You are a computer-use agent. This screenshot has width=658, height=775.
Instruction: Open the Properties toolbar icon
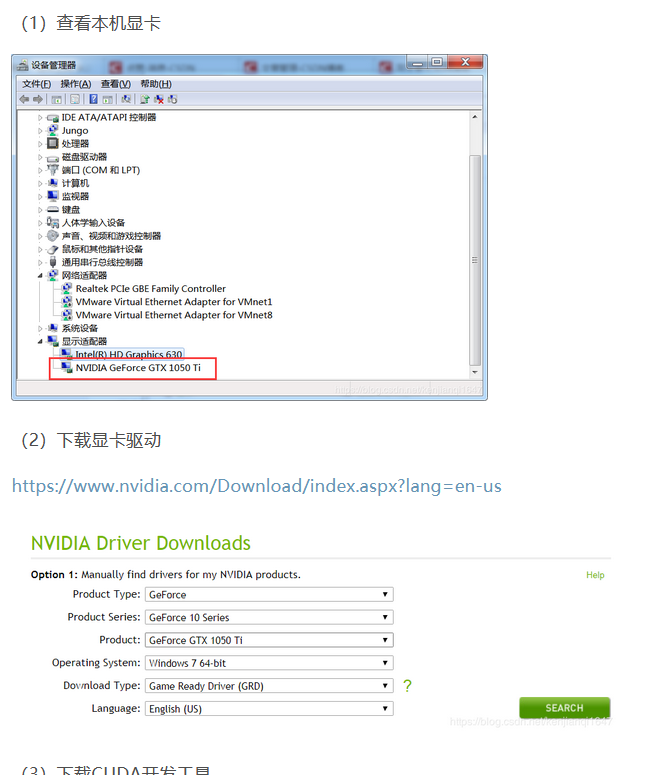pyautogui.click(x=75, y=99)
